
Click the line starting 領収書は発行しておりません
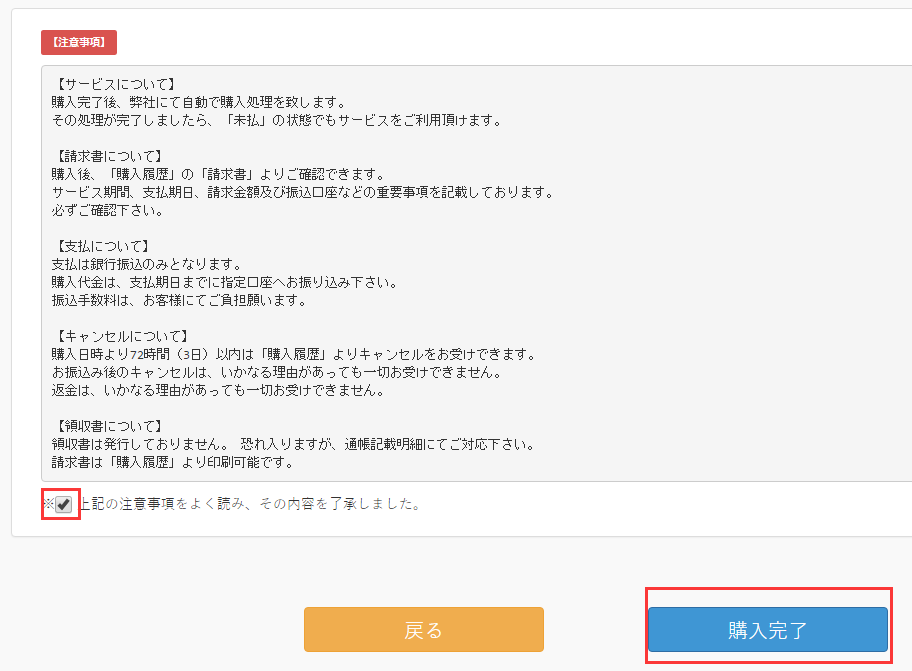point(293,444)
